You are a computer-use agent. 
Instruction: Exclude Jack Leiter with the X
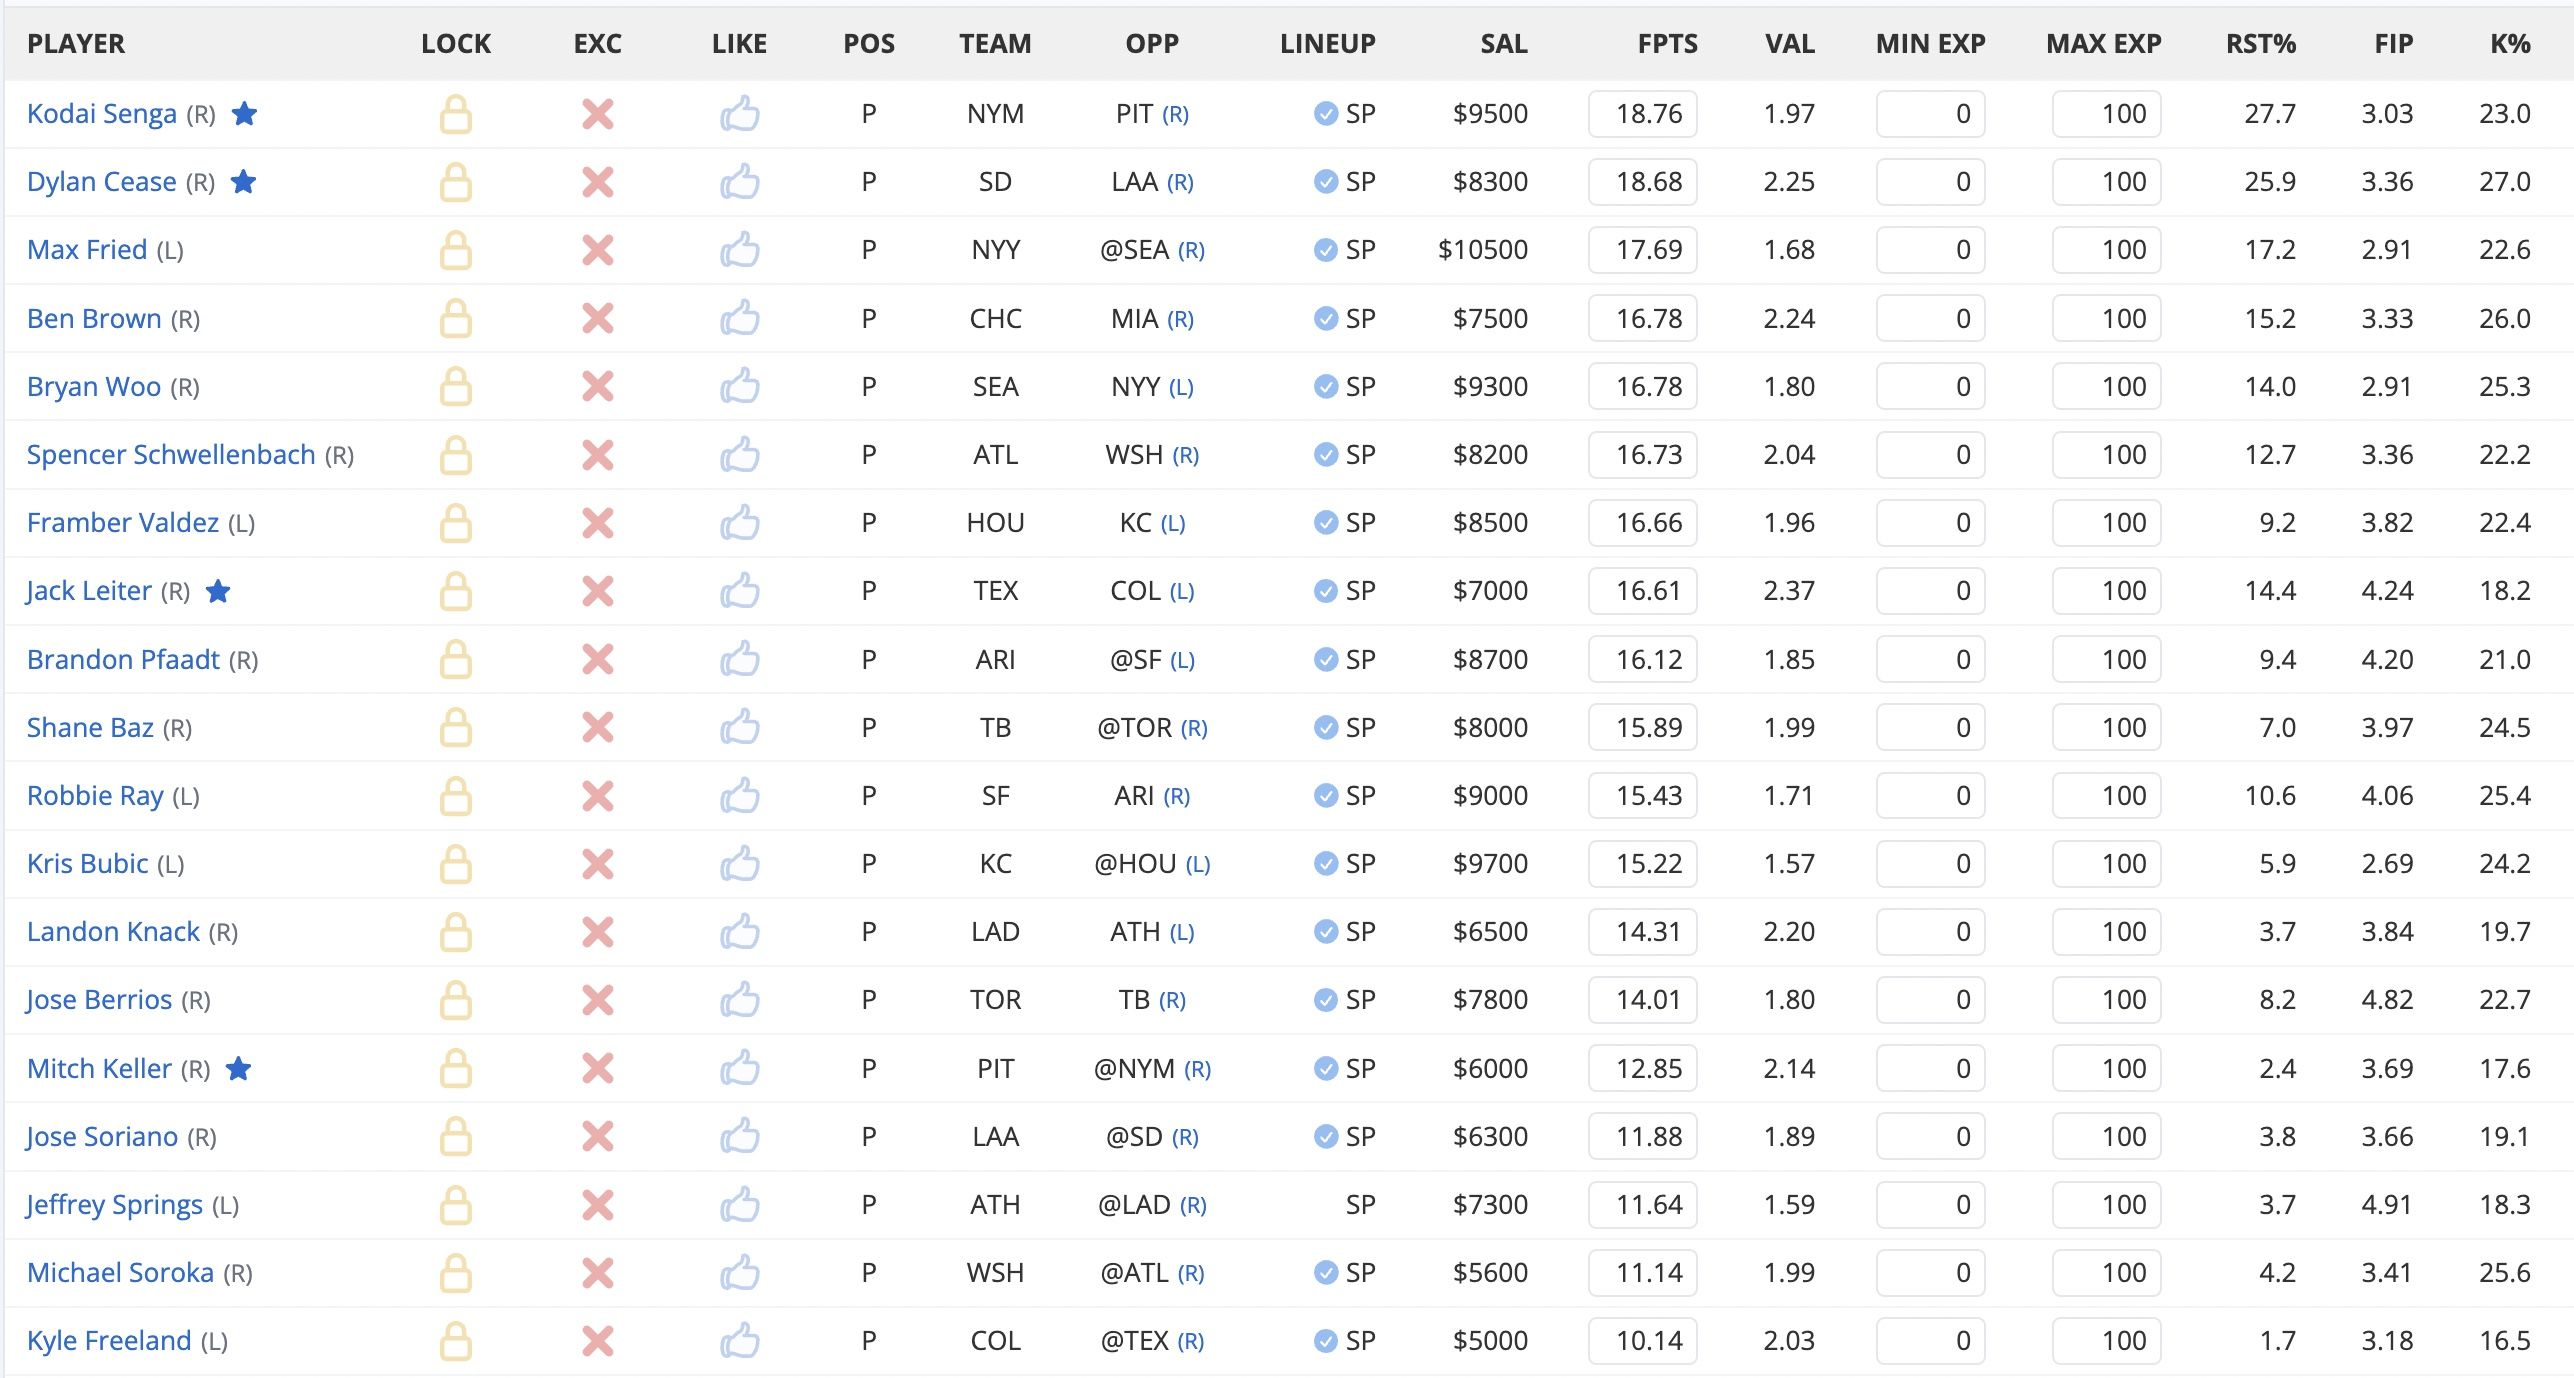coord(598,591)
